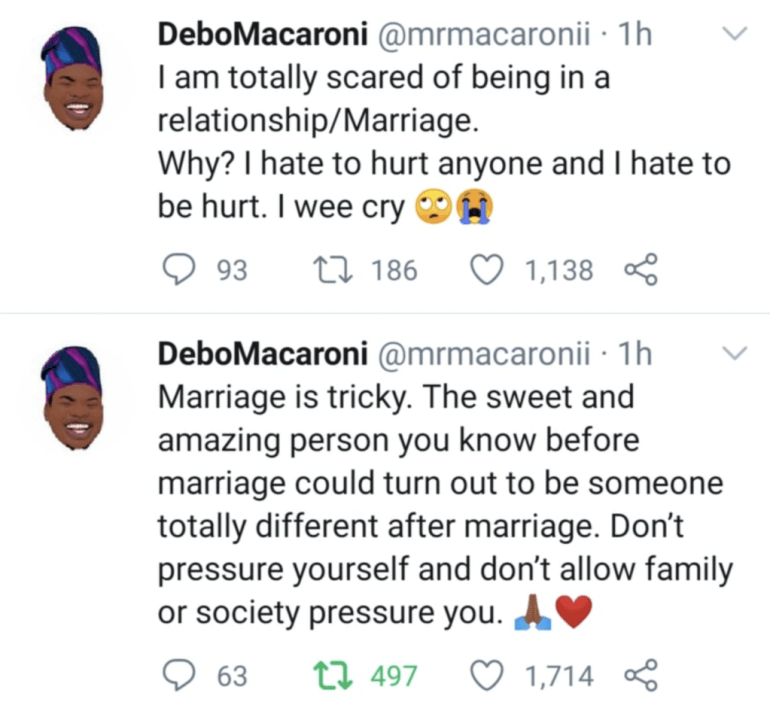Share the first tweet via share icon
This screenshot has width=770, height=711.
[640, 270]
